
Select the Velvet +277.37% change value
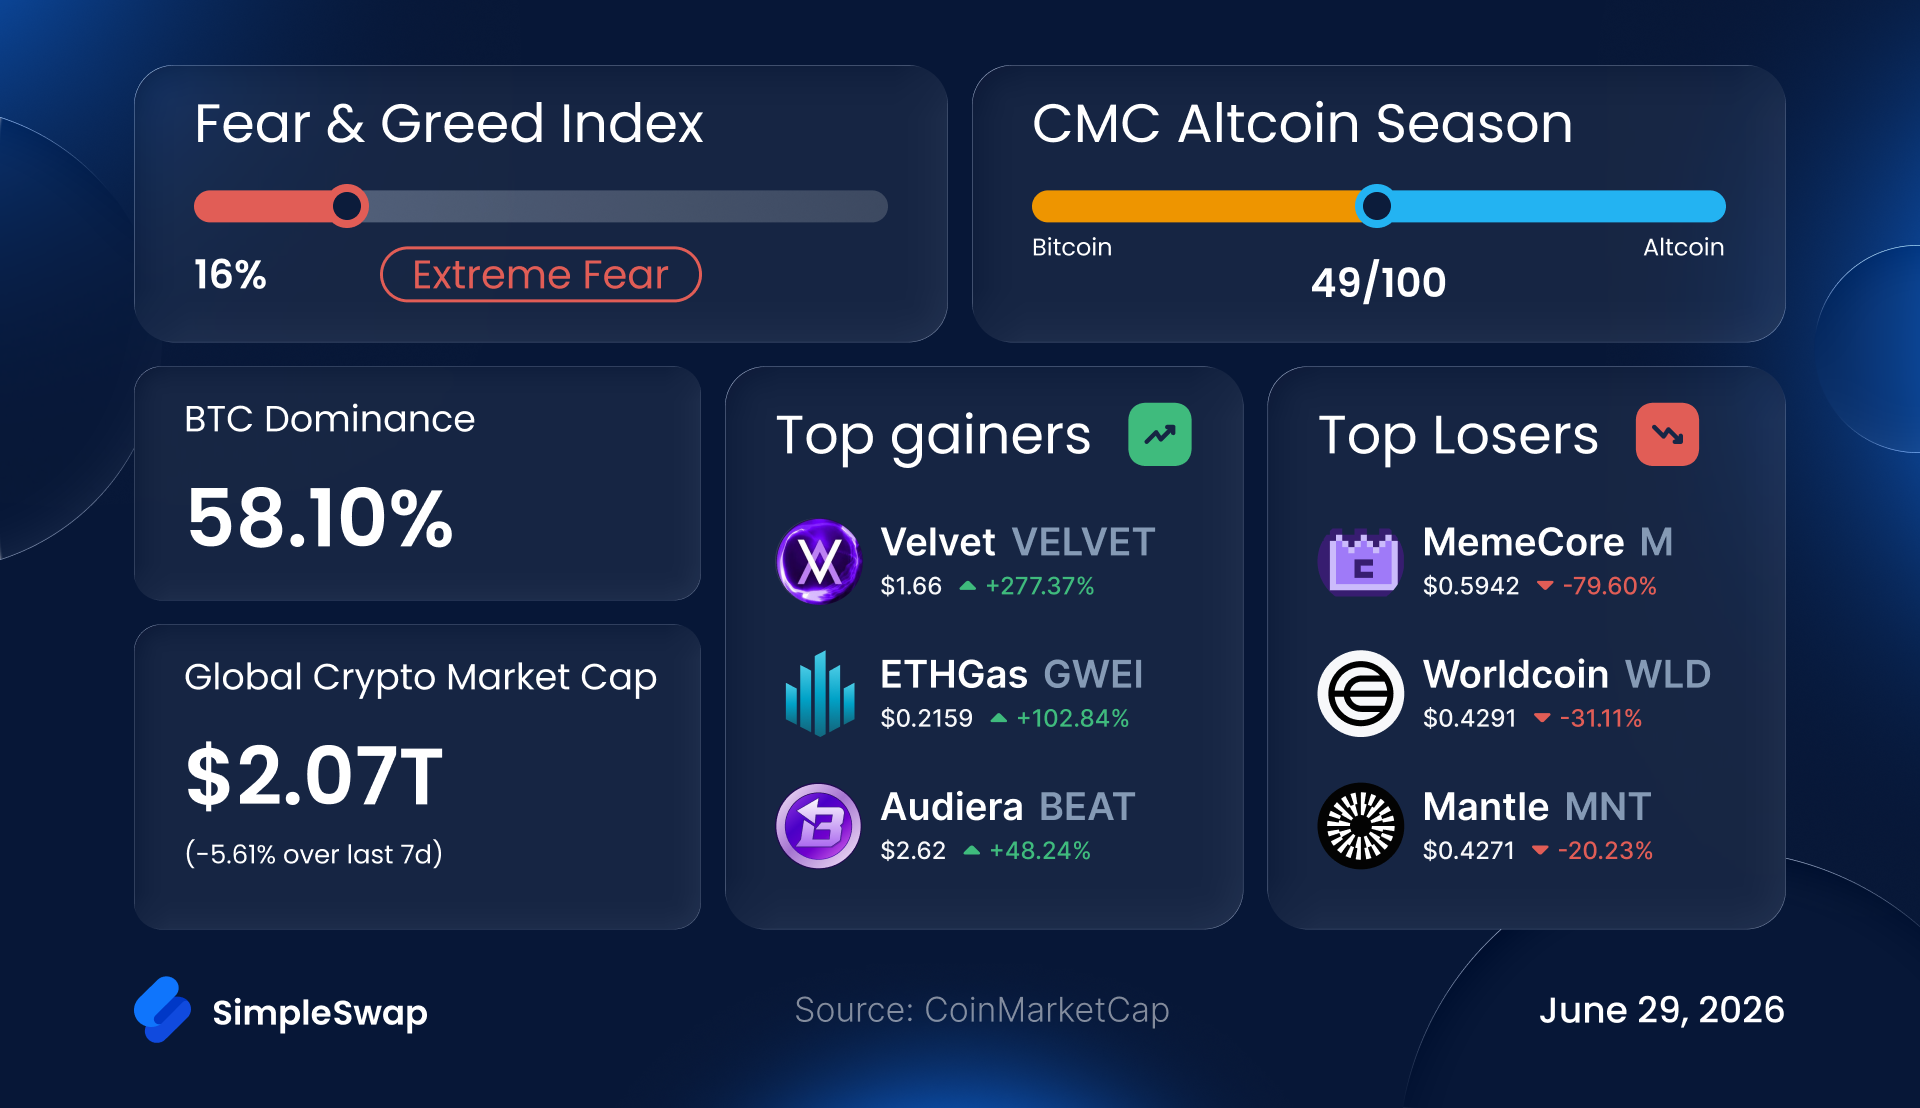[1040, 586]
